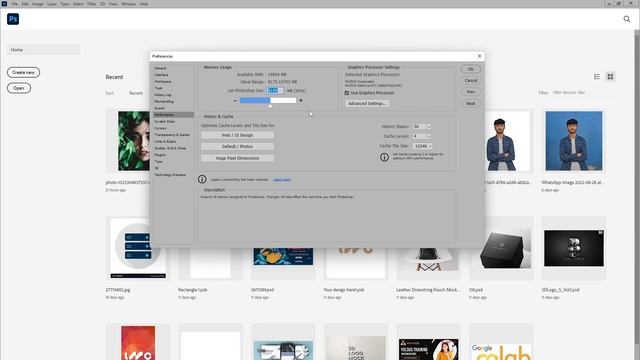
Task: Switch Home screen to list view icon
Action: 597,77
